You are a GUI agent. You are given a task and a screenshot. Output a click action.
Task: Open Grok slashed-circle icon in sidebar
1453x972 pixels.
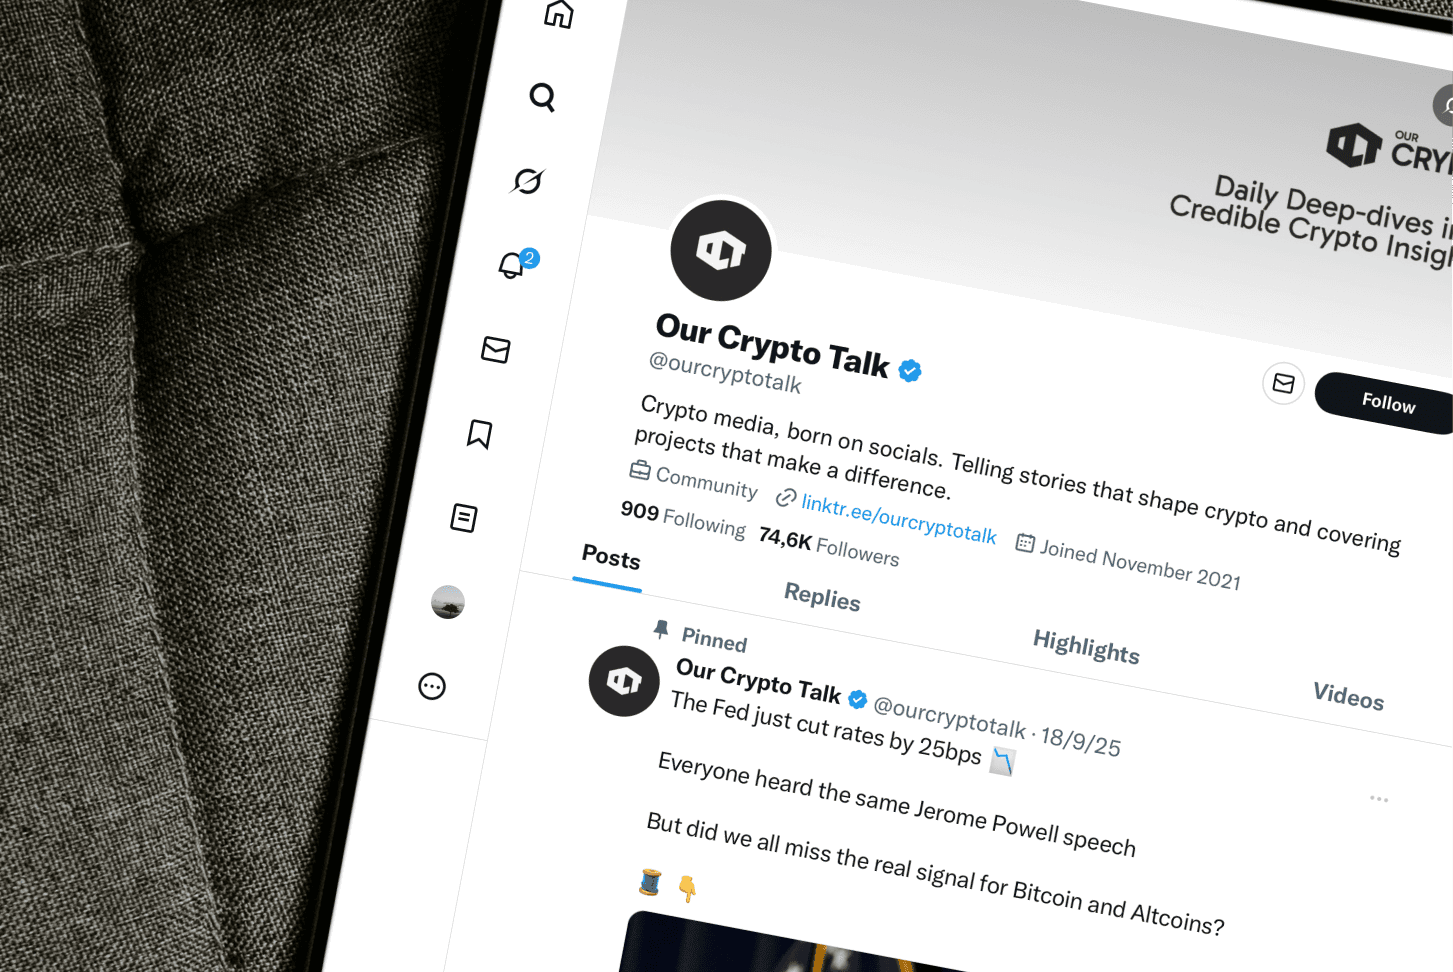click(x=527, y=181)
